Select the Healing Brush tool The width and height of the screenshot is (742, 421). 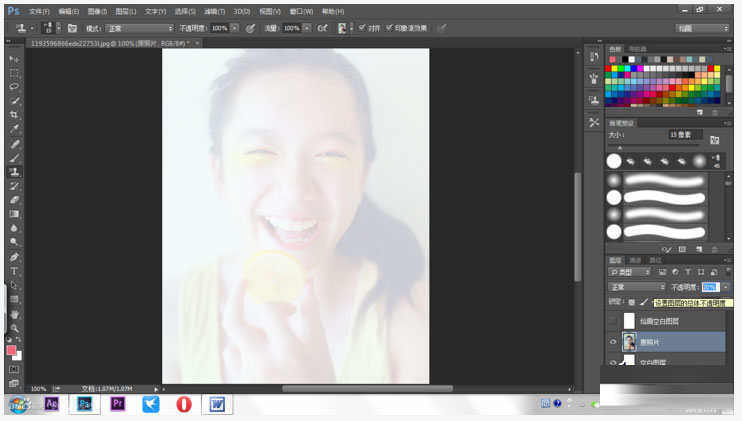[14, 144]
